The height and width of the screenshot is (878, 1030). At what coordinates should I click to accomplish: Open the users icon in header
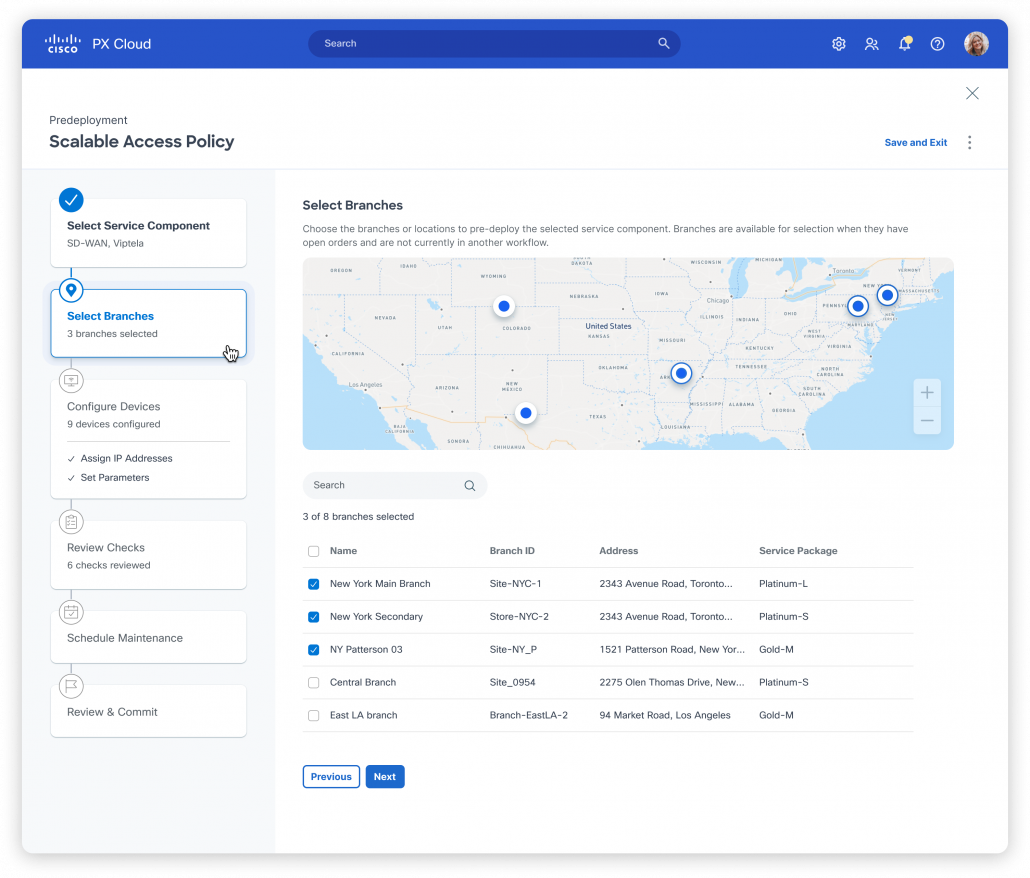pyautogui.click(x=872, y=44)
